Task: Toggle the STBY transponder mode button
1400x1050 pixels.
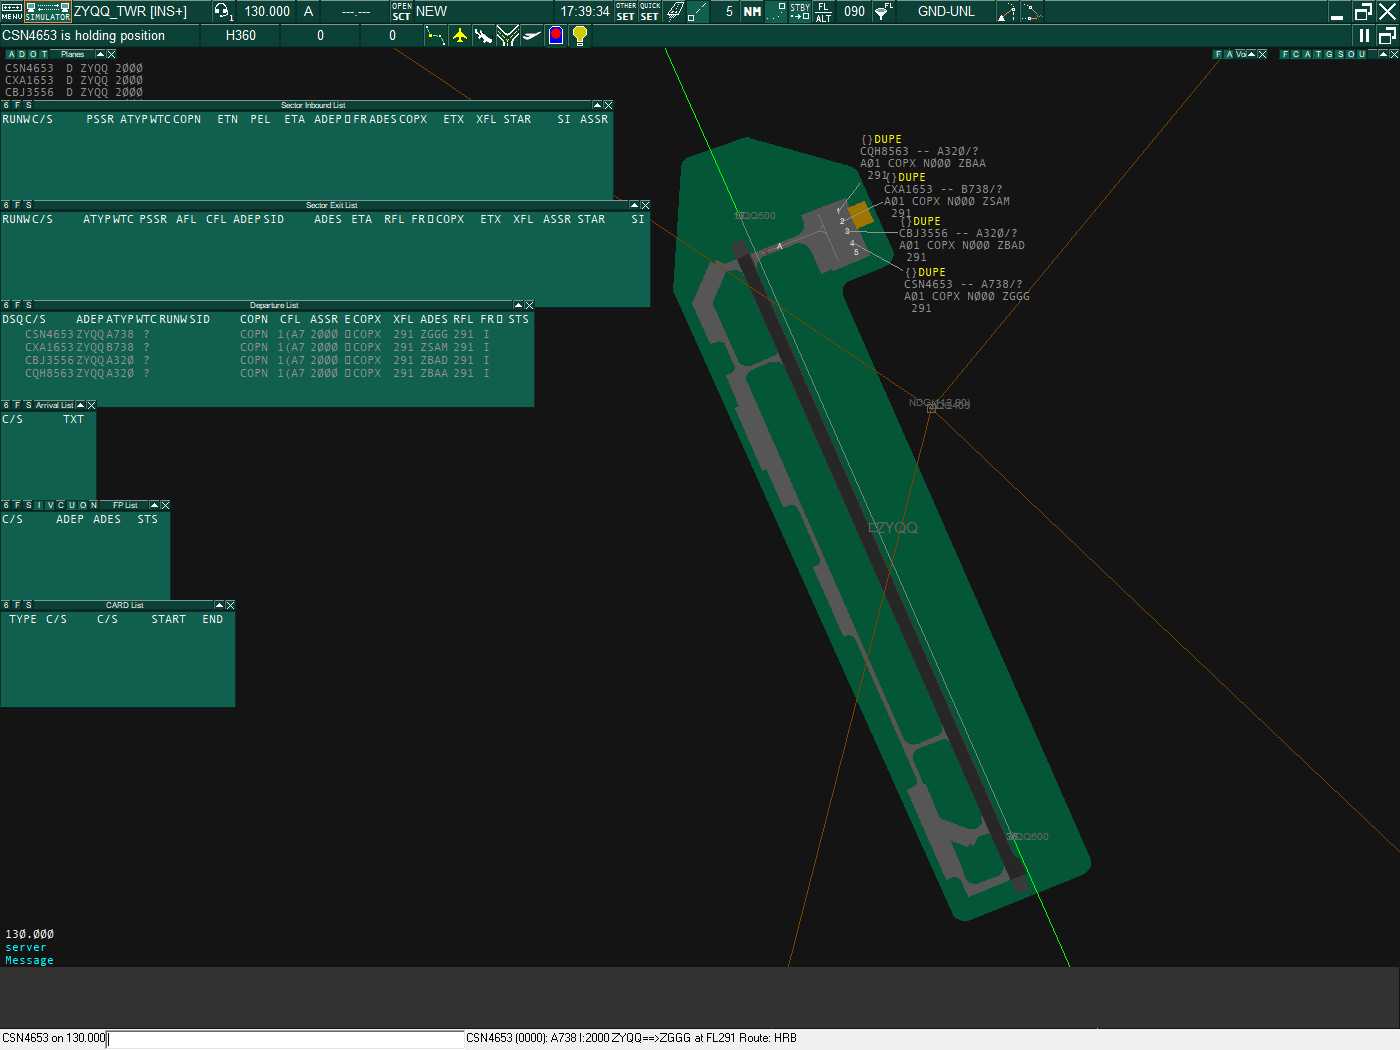Action: coord(800,11)
